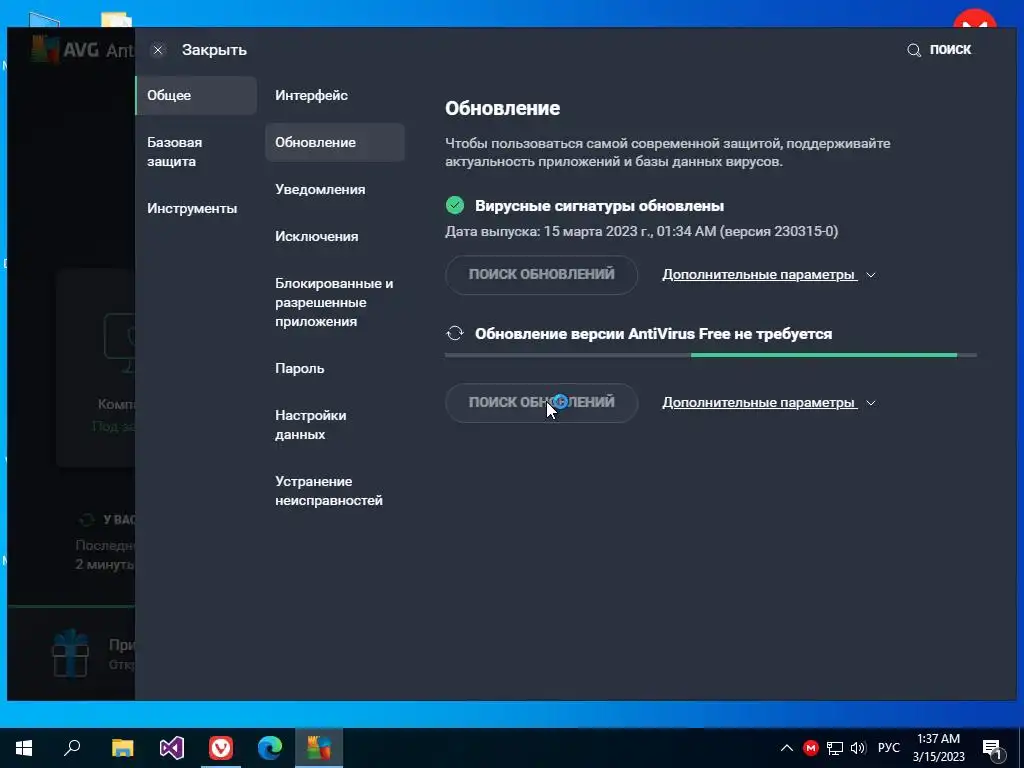Click the refresh arrows icon for AntiVirus Free
Screen dimensions: 1024x768
click(x=455, y=334)
